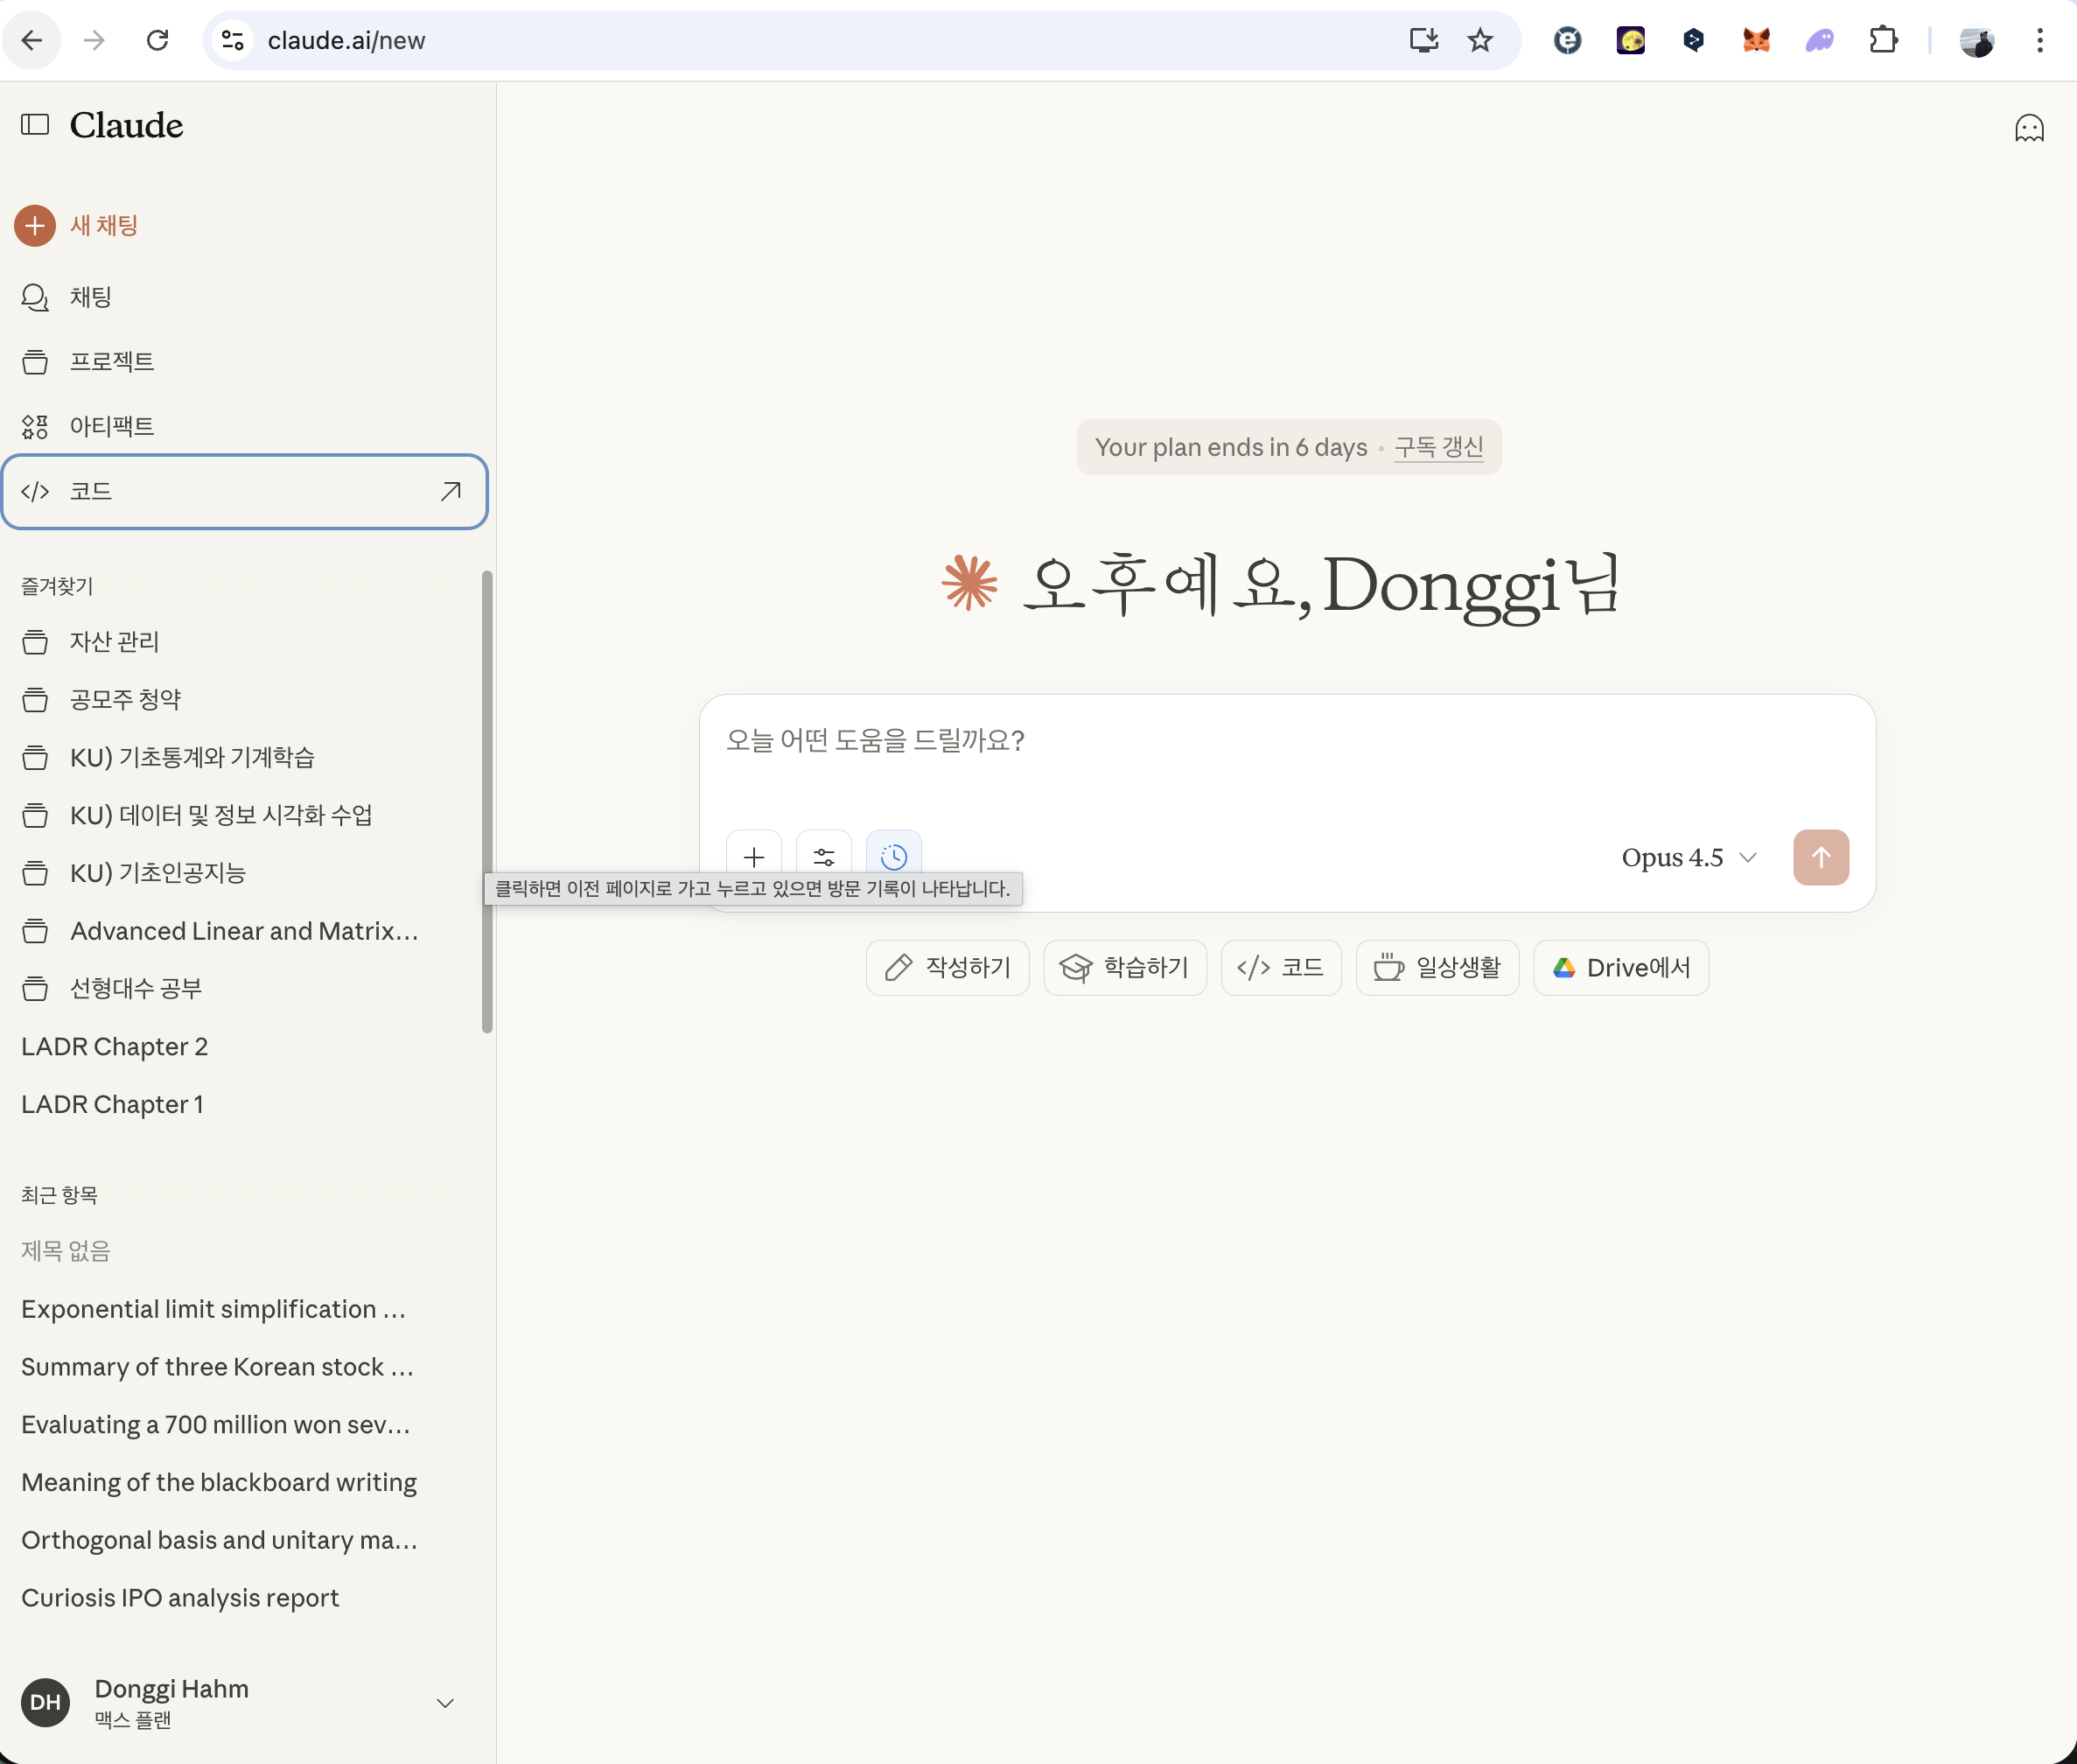Image resolution: width=2077 pixels, height=1764 pixels.
Task: Click the ghost incognito chat icon
Action: [2028, 128]
